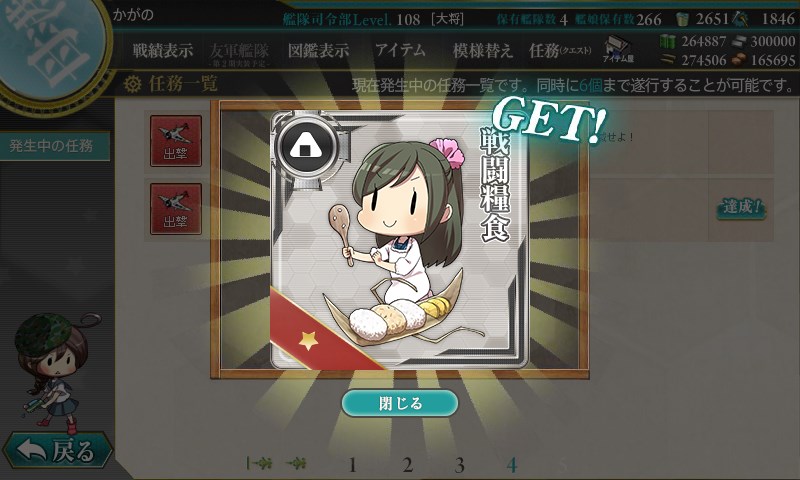
Task: Open the アイテム屋 shop icon
Action: (618, 49)
